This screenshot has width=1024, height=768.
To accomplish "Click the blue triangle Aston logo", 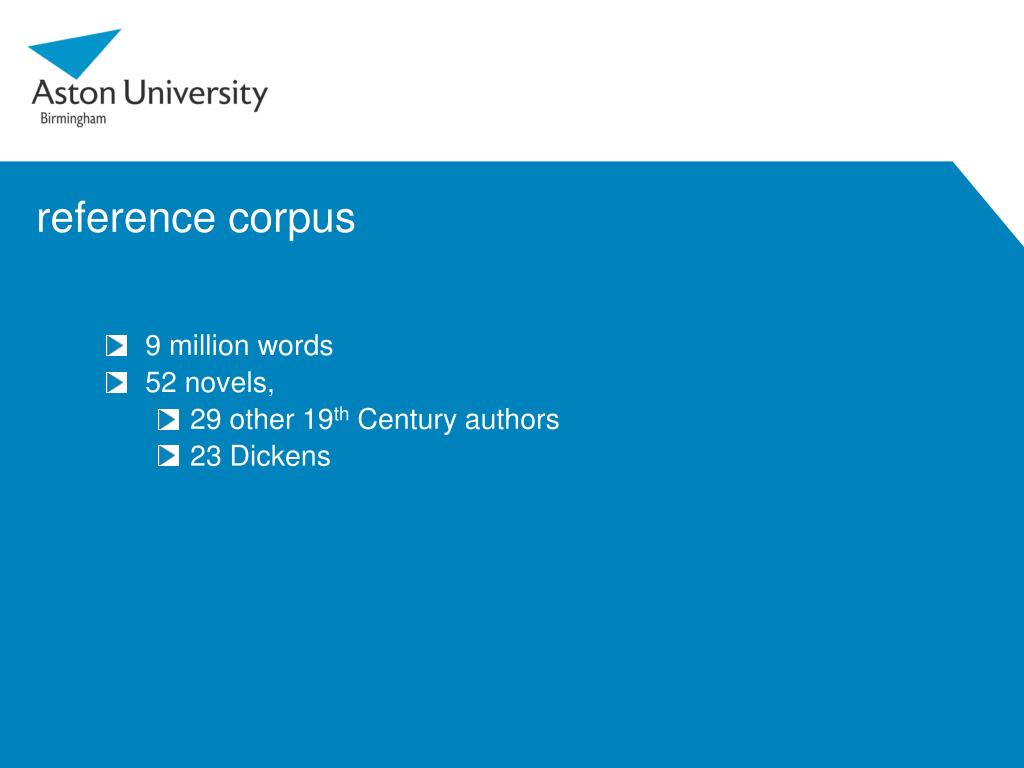I will [72, 50].
